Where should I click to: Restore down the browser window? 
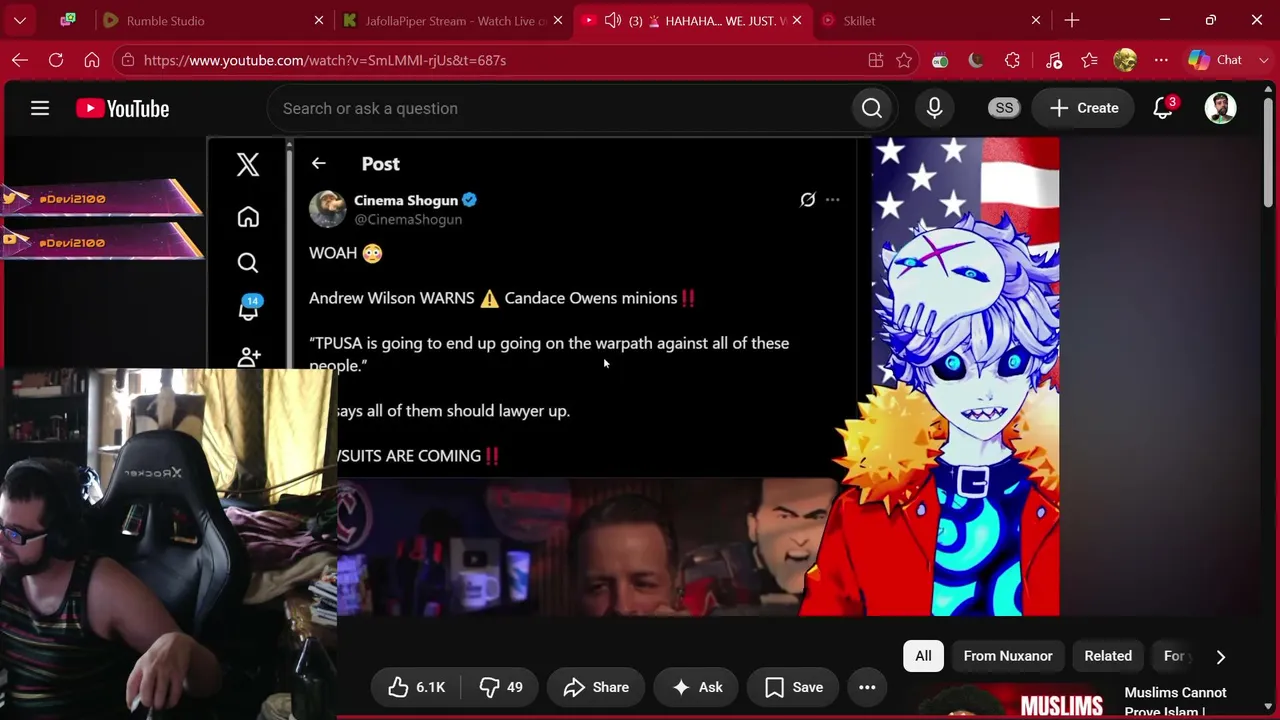pos(1211,20)
